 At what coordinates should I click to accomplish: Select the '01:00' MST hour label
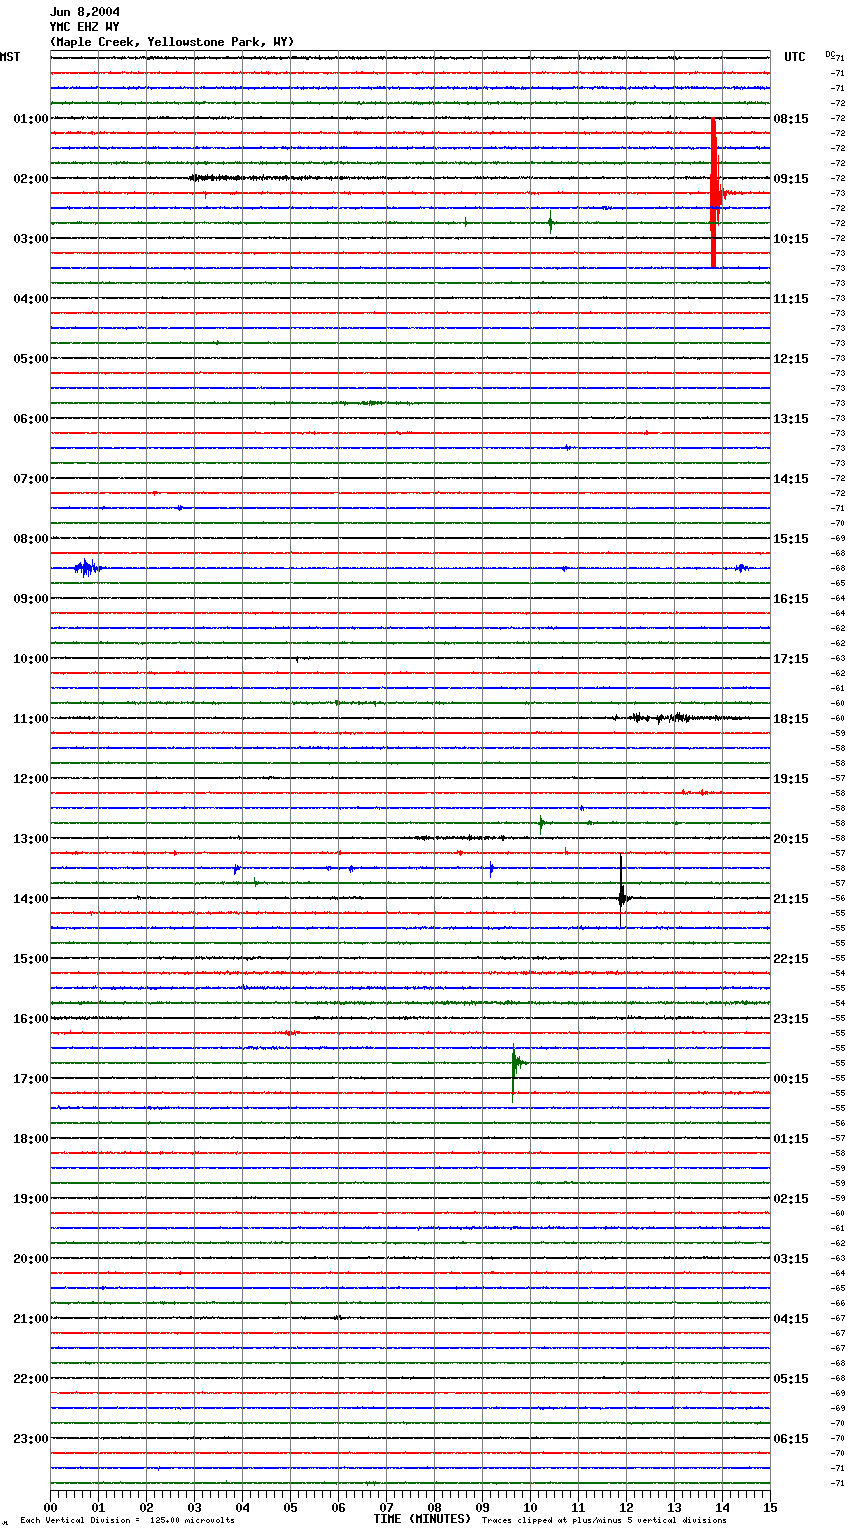coord(31,119)
